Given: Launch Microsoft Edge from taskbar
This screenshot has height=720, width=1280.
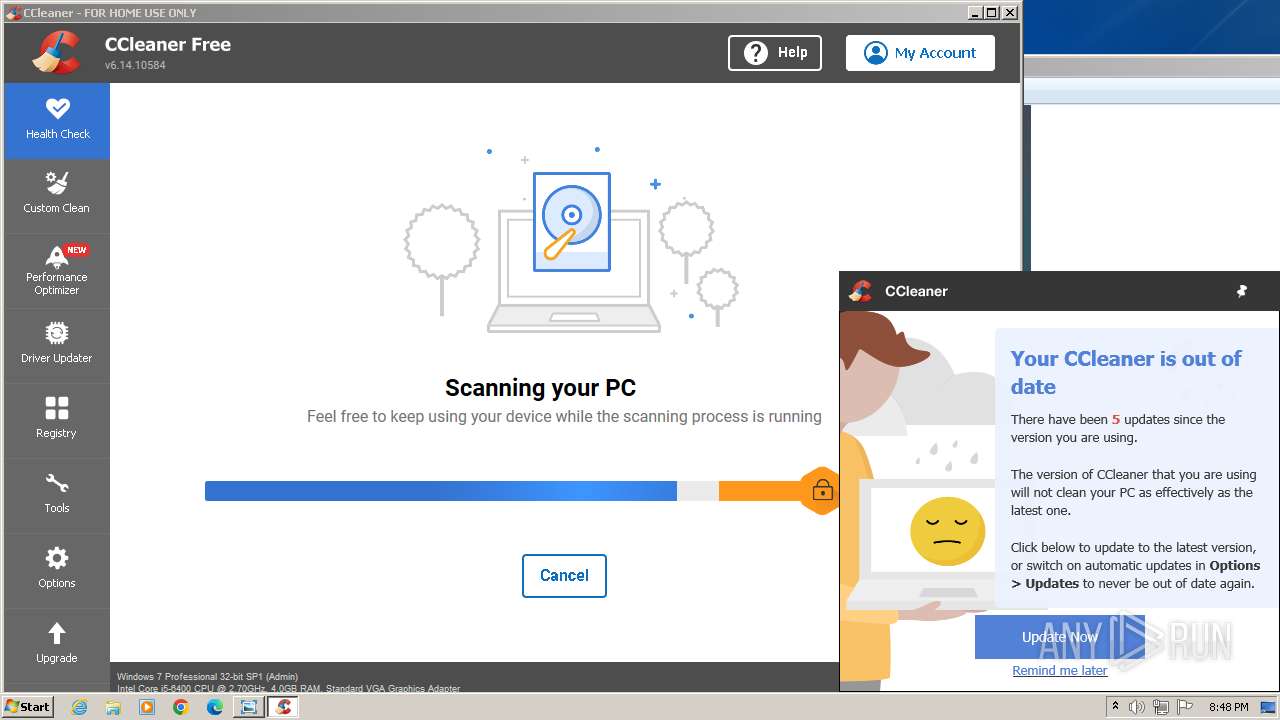Looking at the screenshot, I should pos(215,707).
